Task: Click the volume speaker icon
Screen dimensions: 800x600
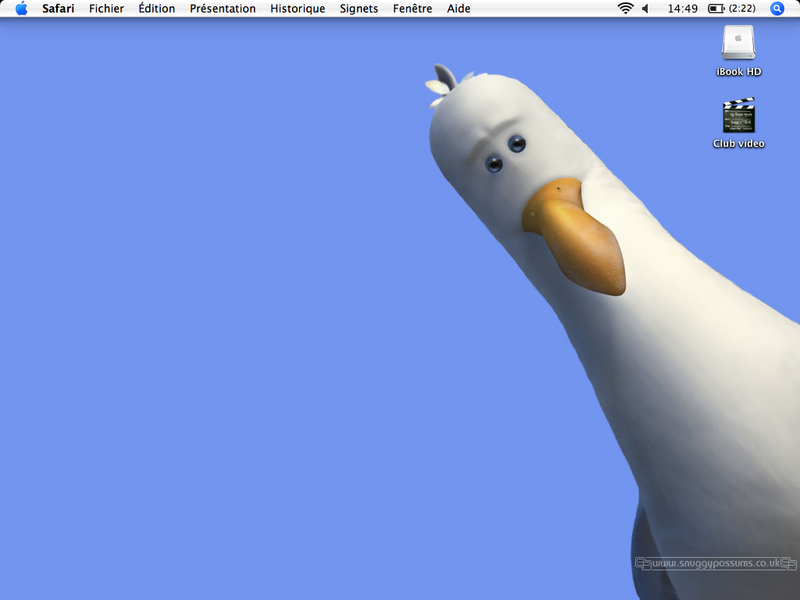Action: click(645, 9)
